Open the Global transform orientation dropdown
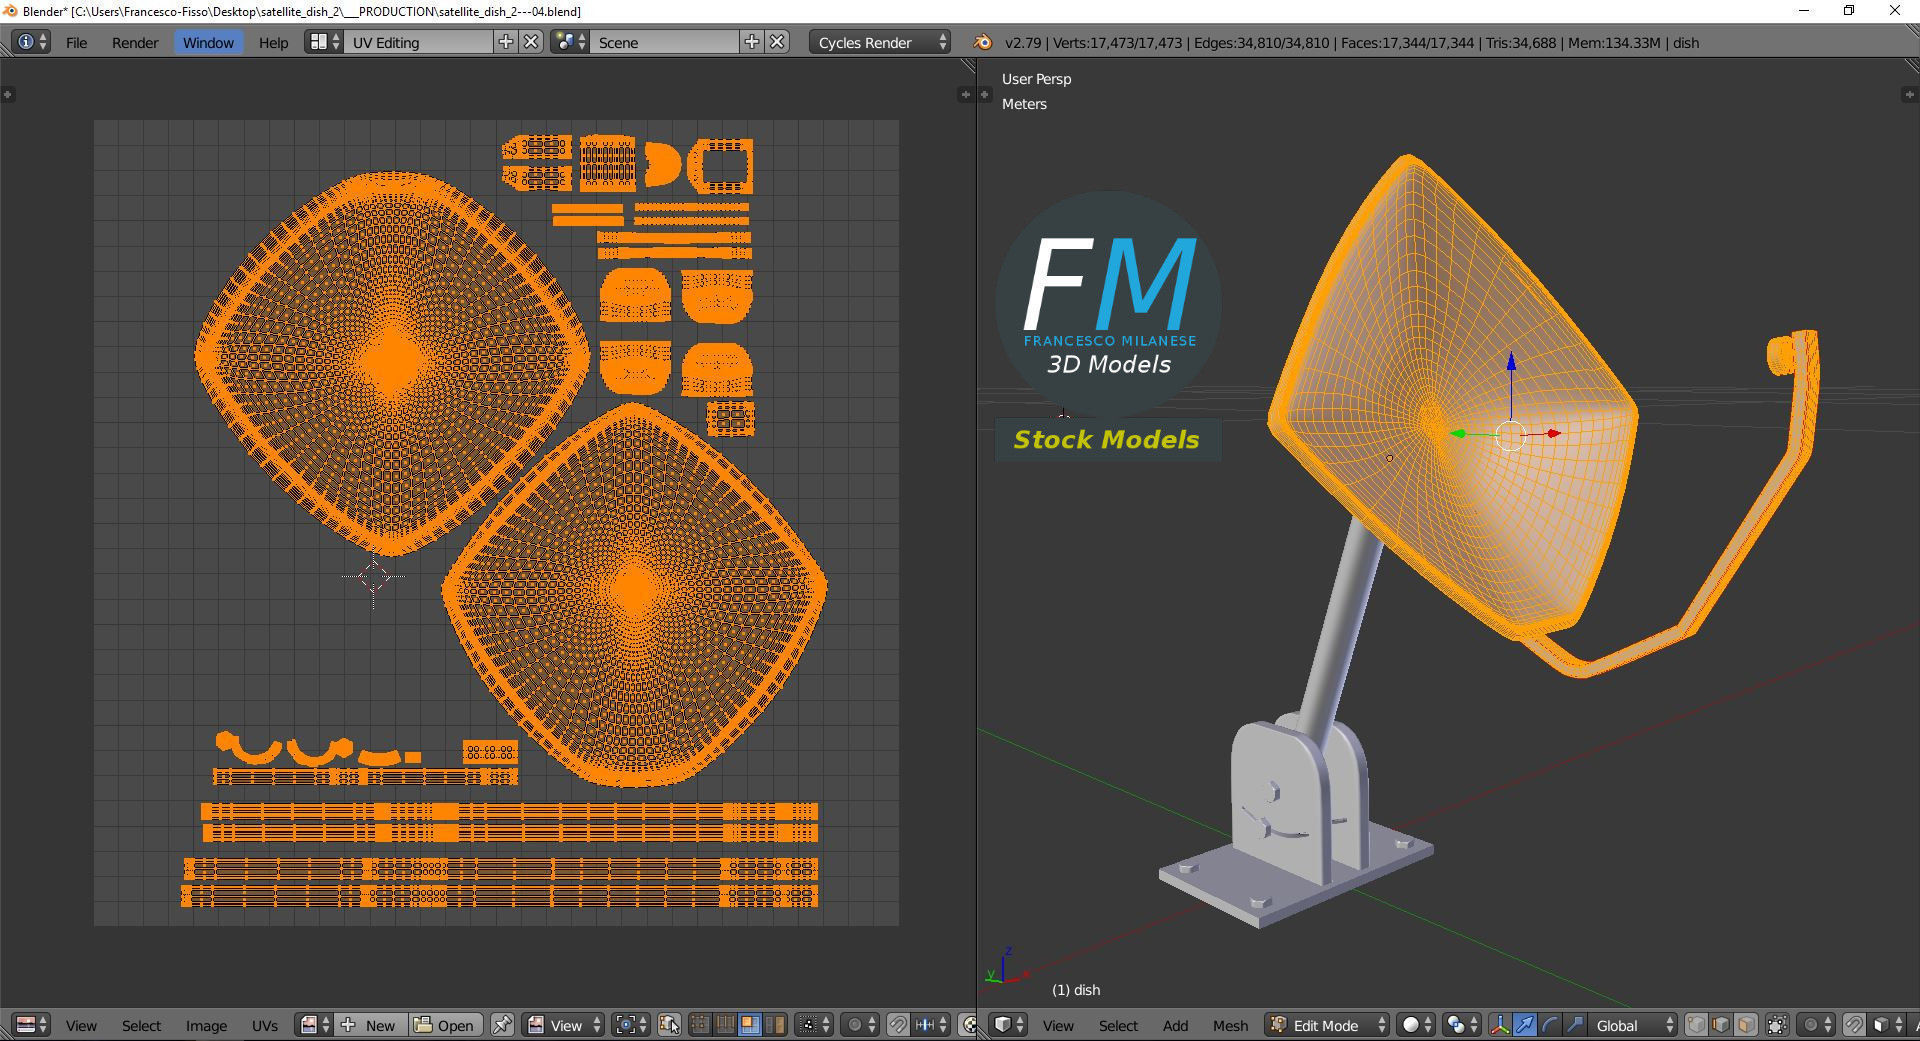 1632,1025
